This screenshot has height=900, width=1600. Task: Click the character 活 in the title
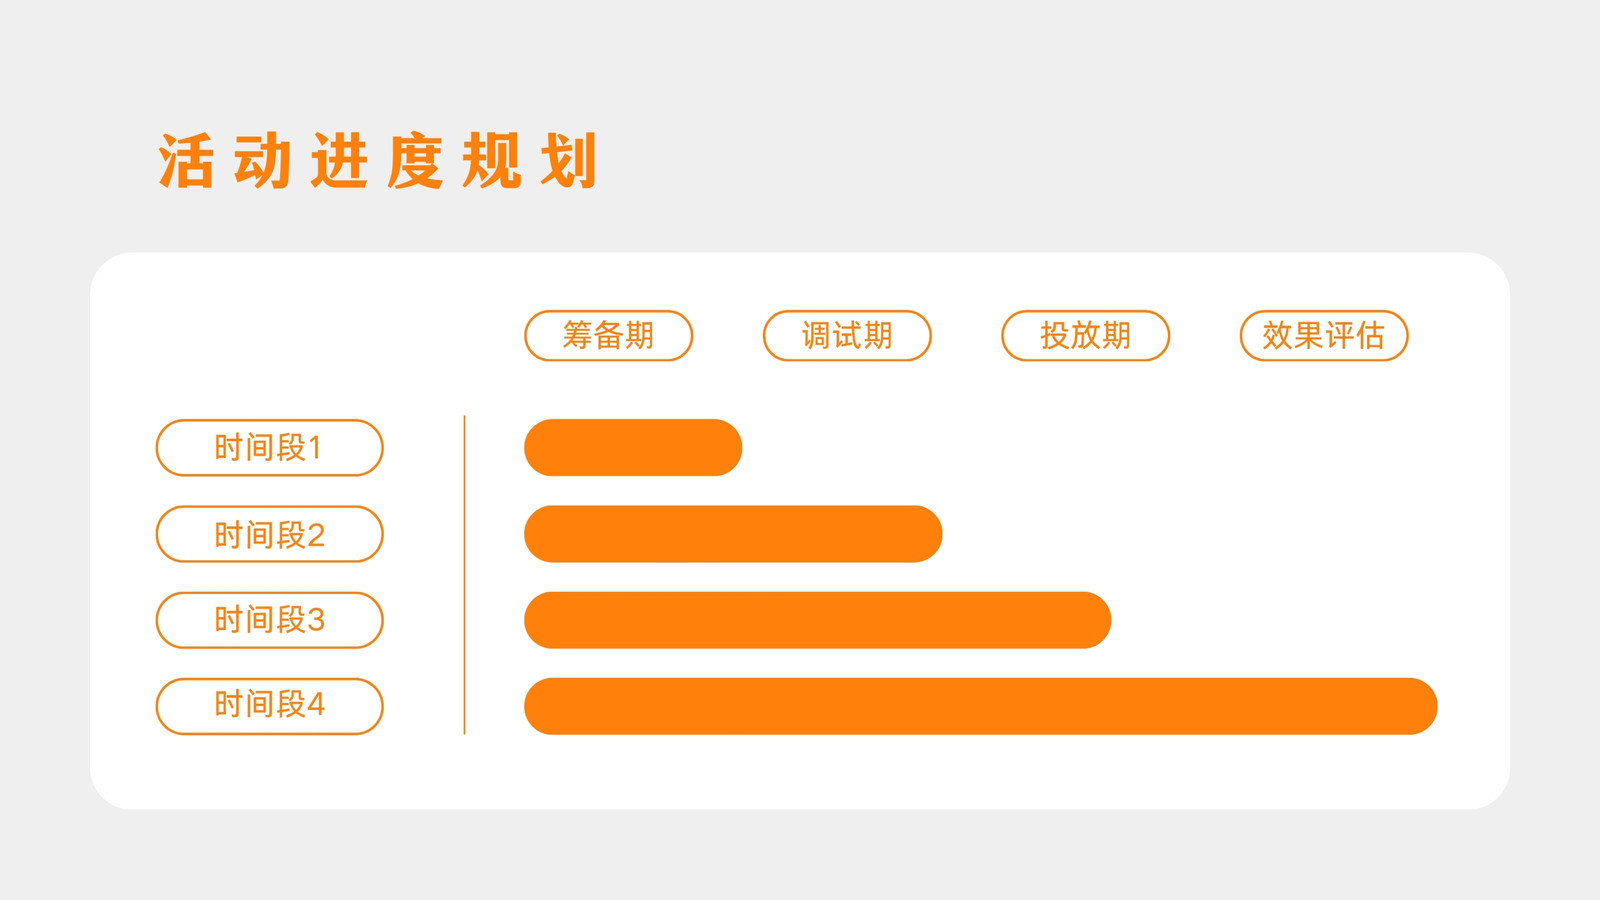pos(186,161)
